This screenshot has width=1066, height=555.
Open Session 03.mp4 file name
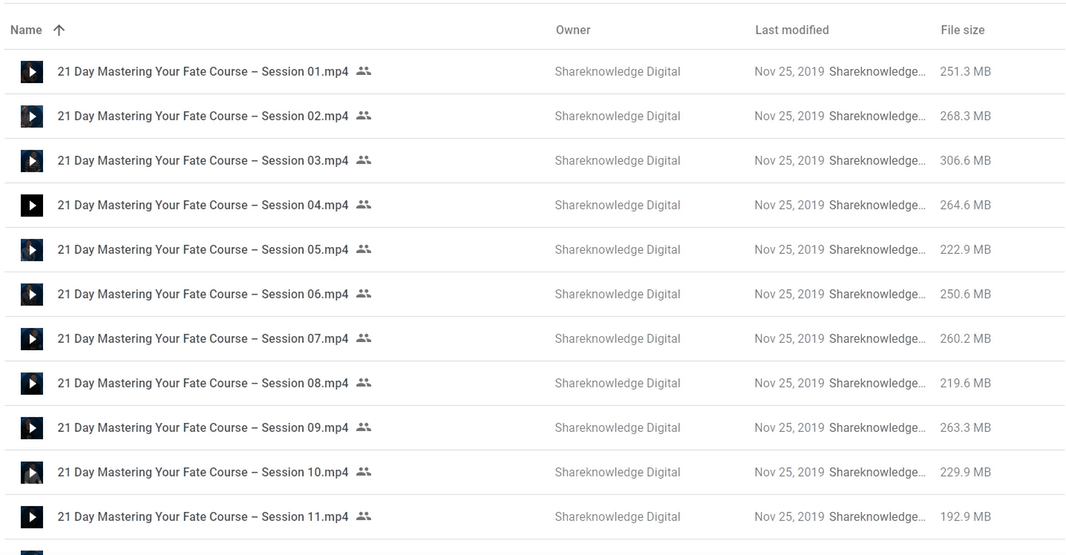(203, 161)
